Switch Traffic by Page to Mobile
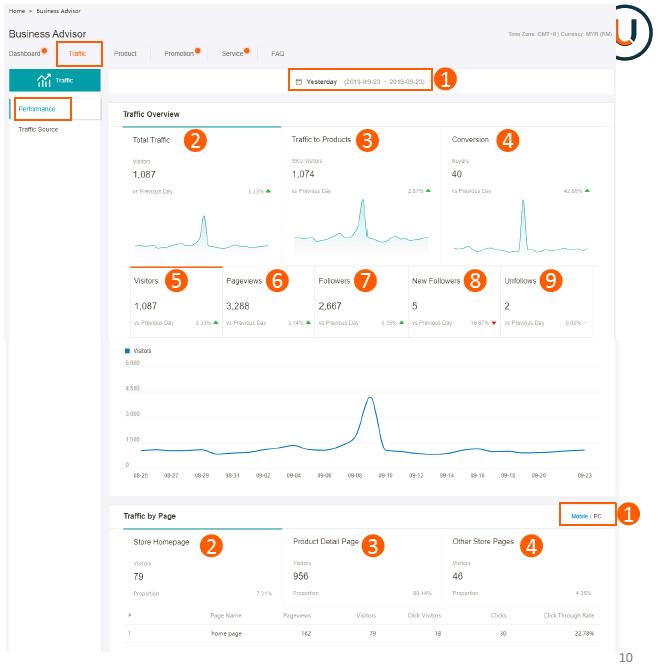This screenshot has width=664, height=670. [579, 516]
